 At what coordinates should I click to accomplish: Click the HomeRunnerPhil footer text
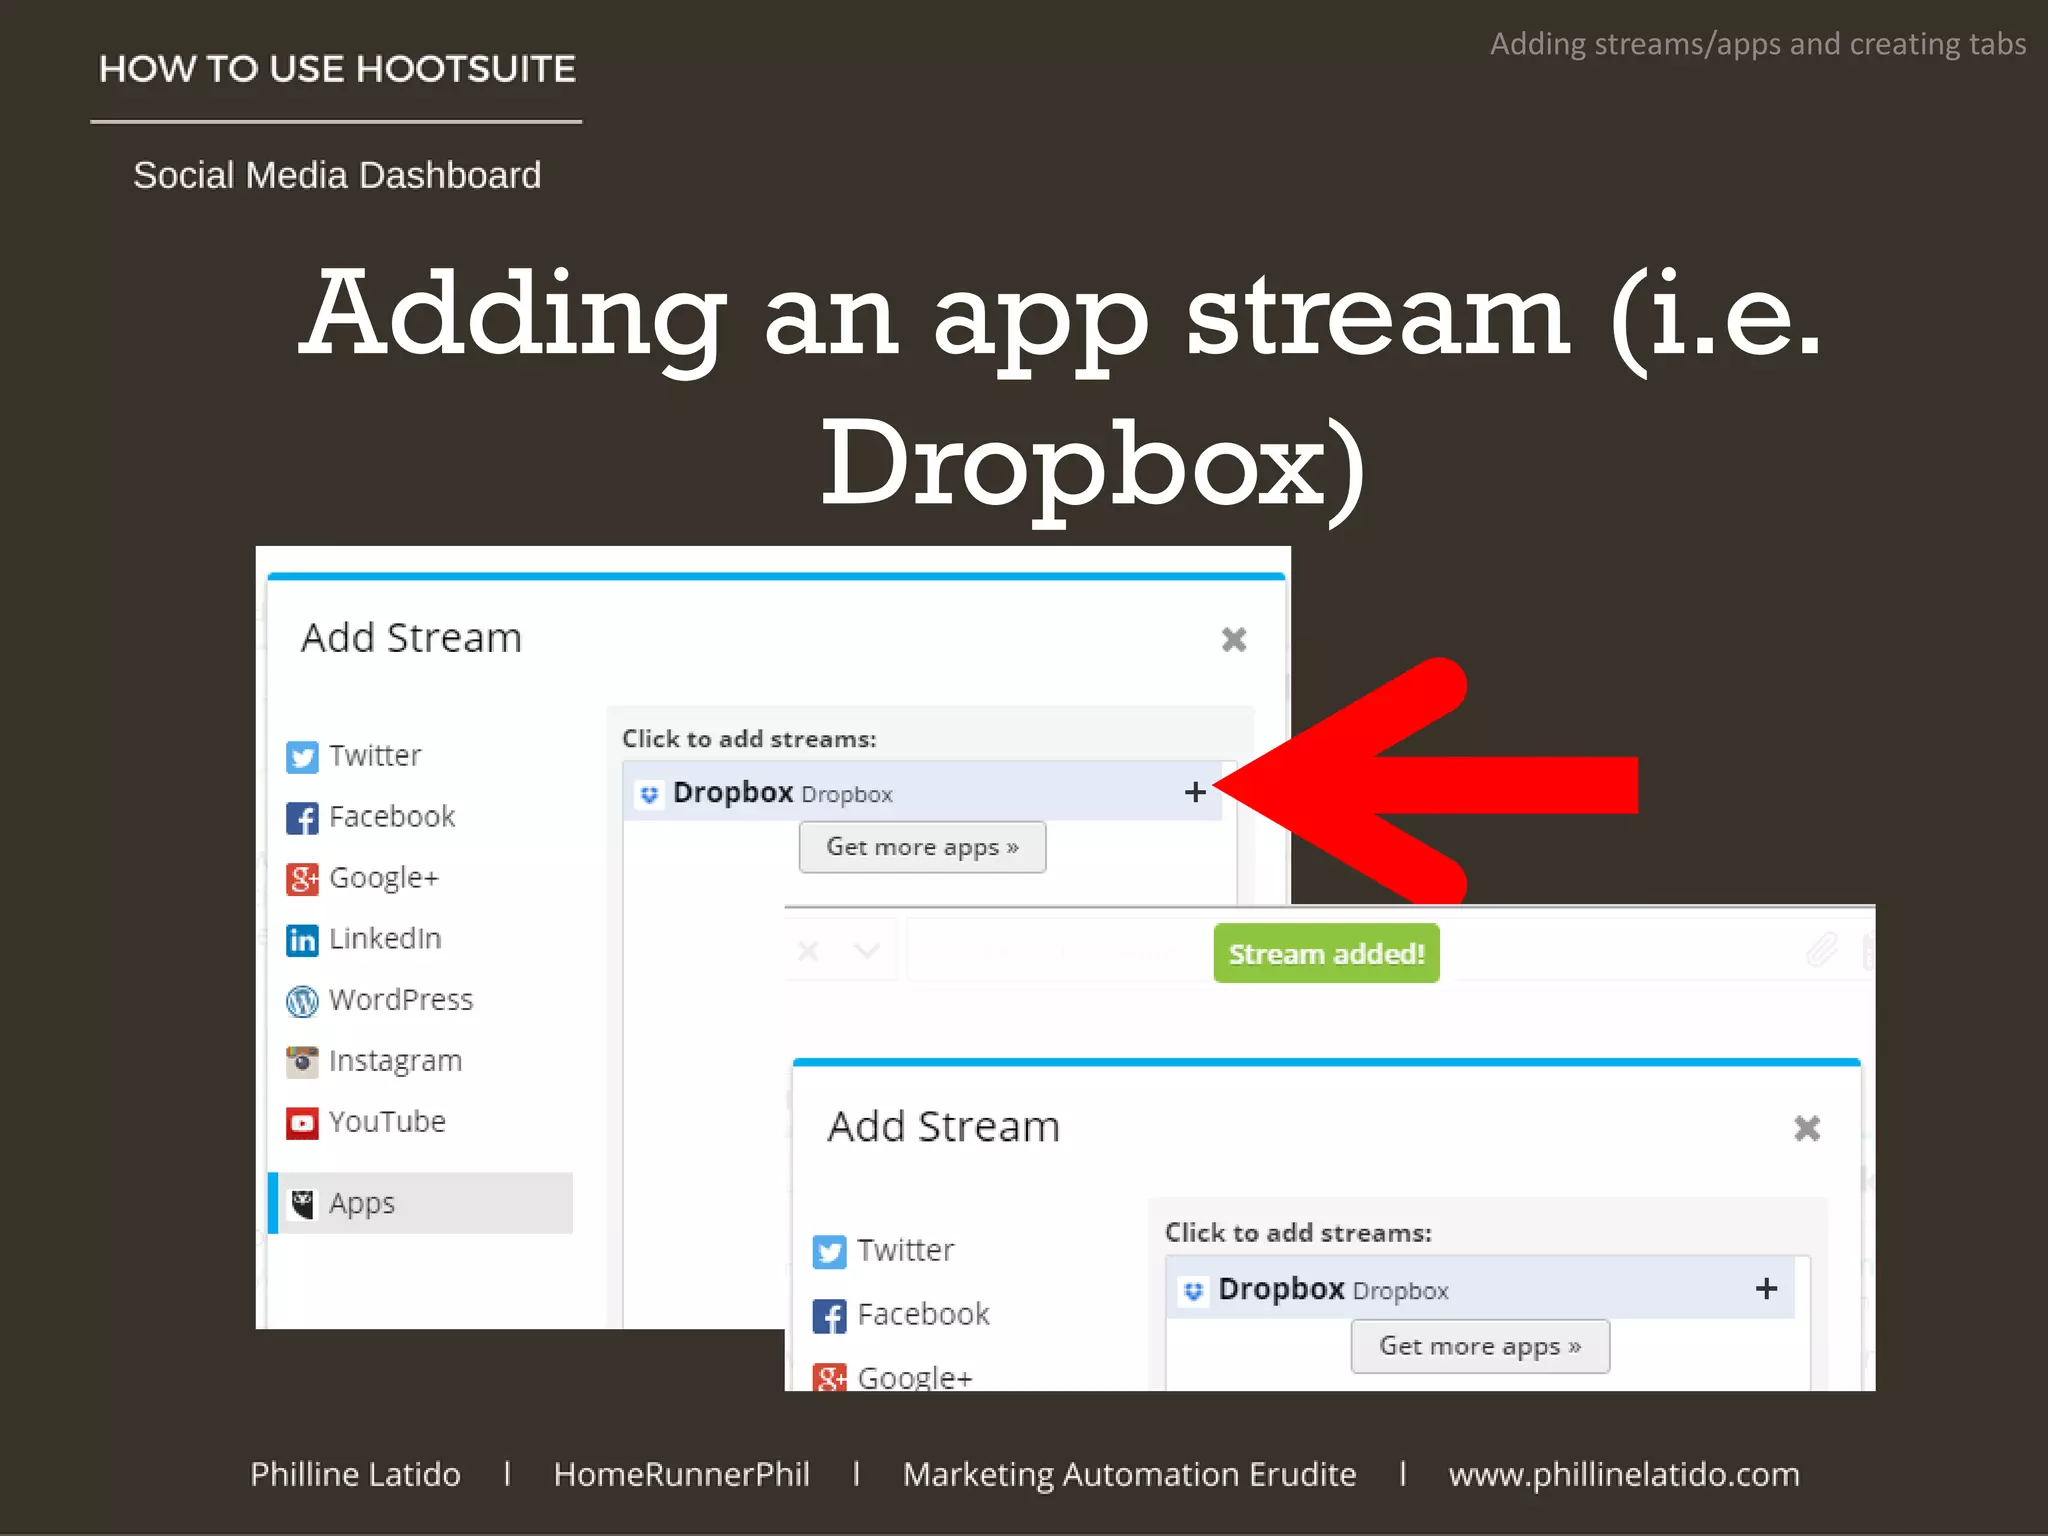click(x=681, y=1475)
